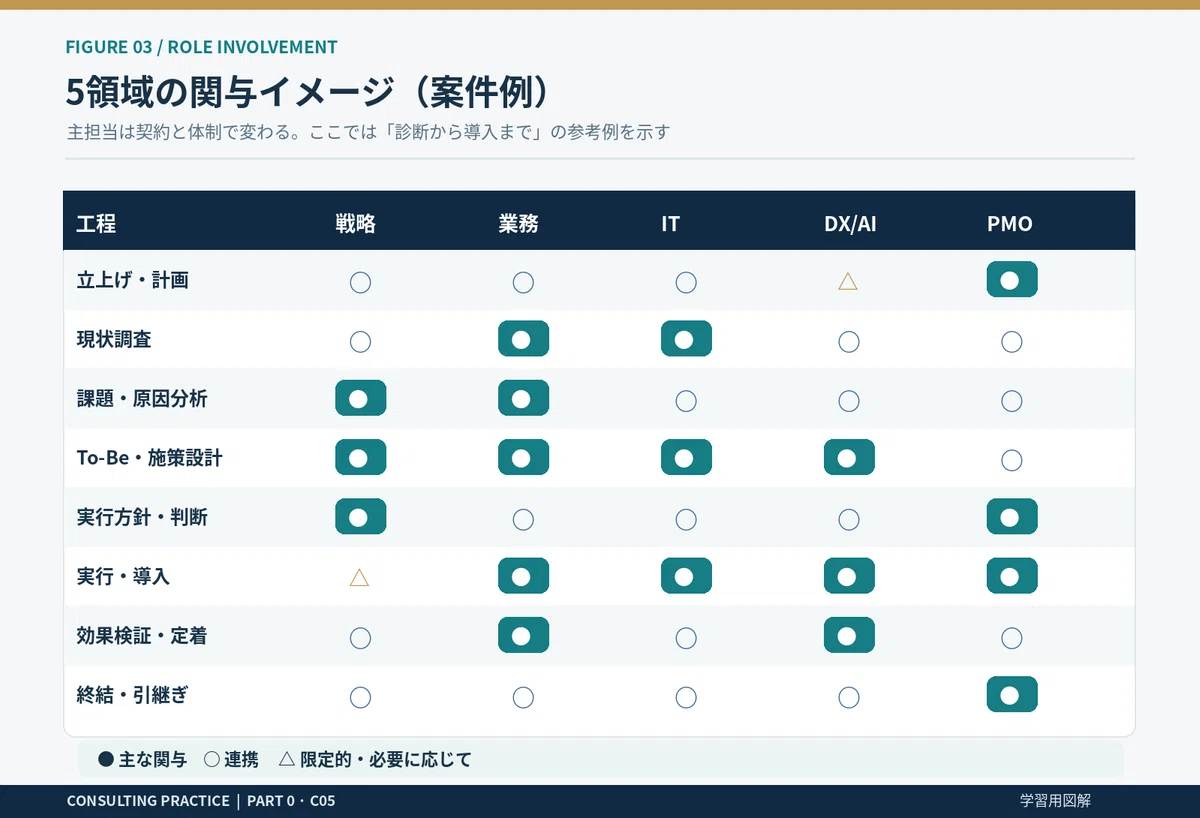
Task: Click the PMO filled marker in 立上げ・計画 row
Action: tap(1011, 280)
